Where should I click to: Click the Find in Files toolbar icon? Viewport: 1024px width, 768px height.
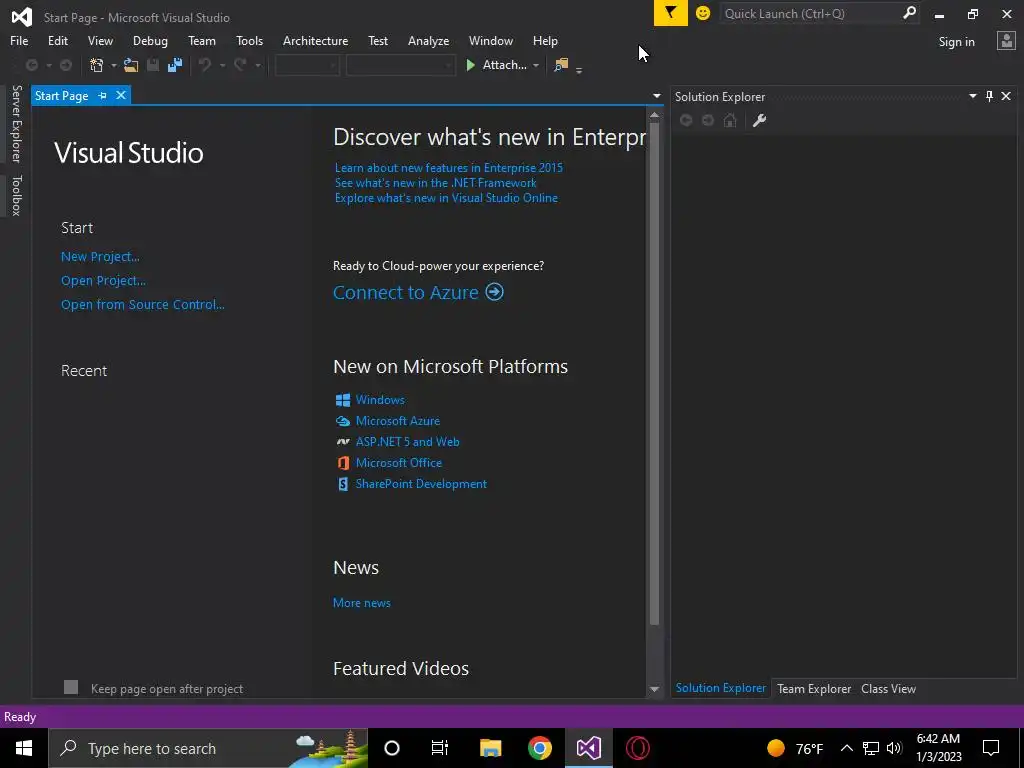click(x=561, y=65)
